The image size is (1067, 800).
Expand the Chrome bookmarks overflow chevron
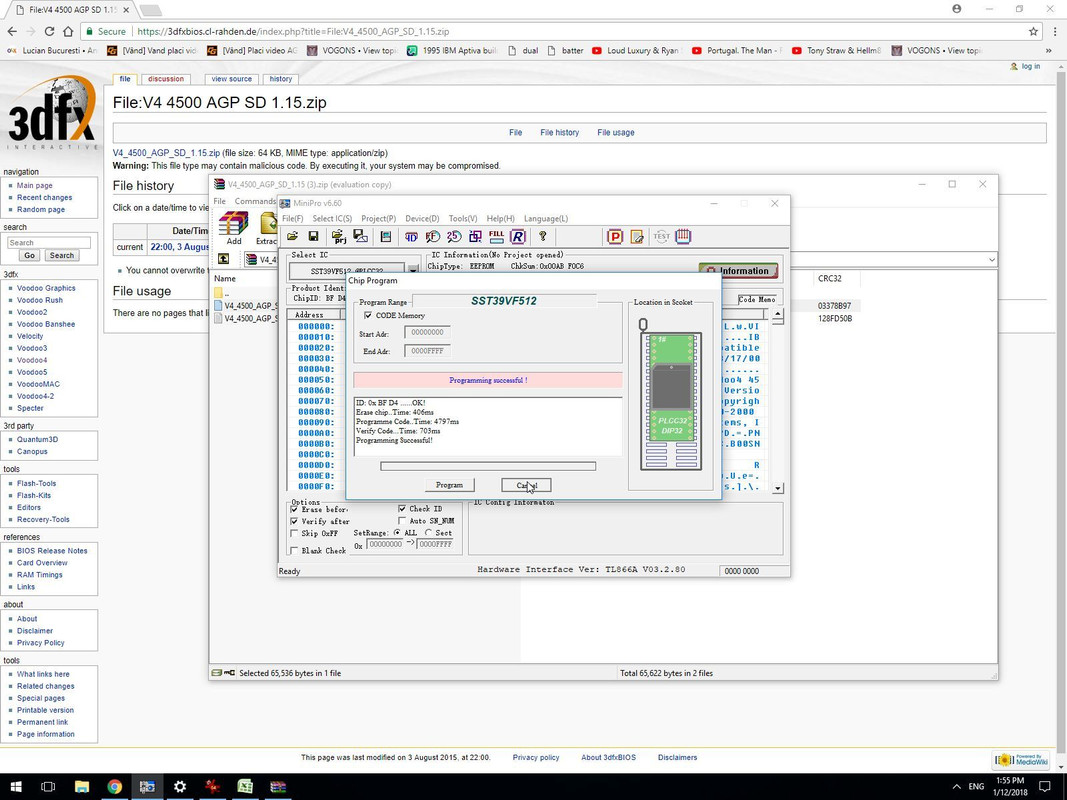(1049, 50)
